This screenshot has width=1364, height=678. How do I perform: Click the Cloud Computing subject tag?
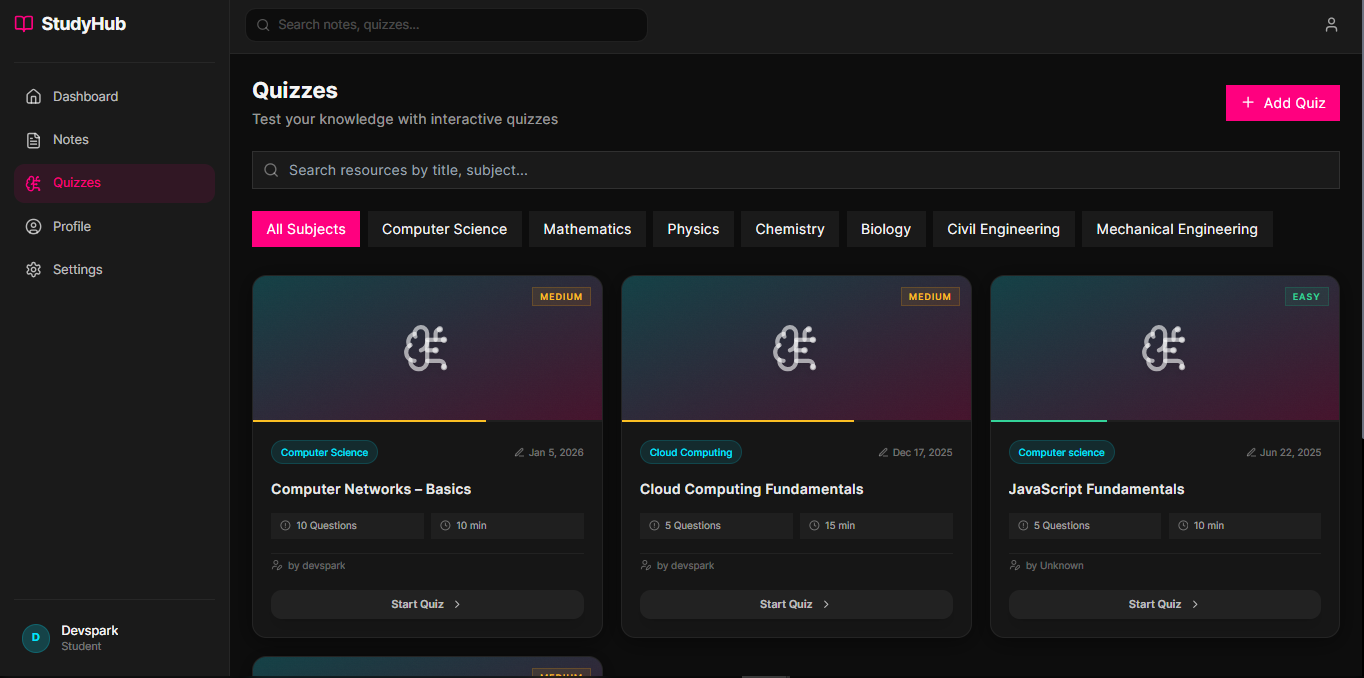(691, 453)
